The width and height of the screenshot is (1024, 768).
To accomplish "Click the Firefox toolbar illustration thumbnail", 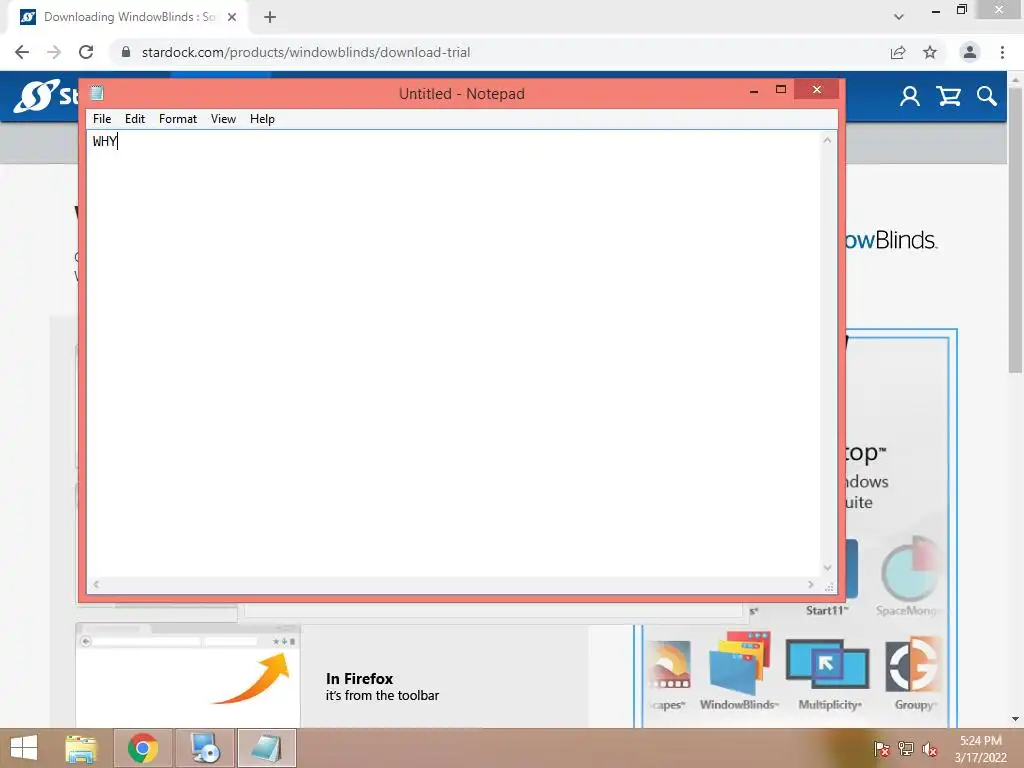I will tap(188, 675).
